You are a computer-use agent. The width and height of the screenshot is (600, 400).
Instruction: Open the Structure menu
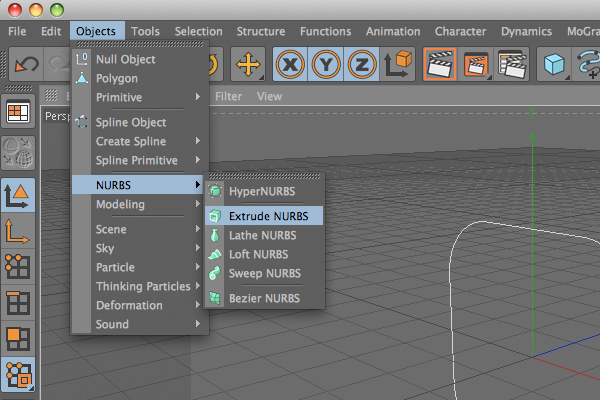click(261, 31)
